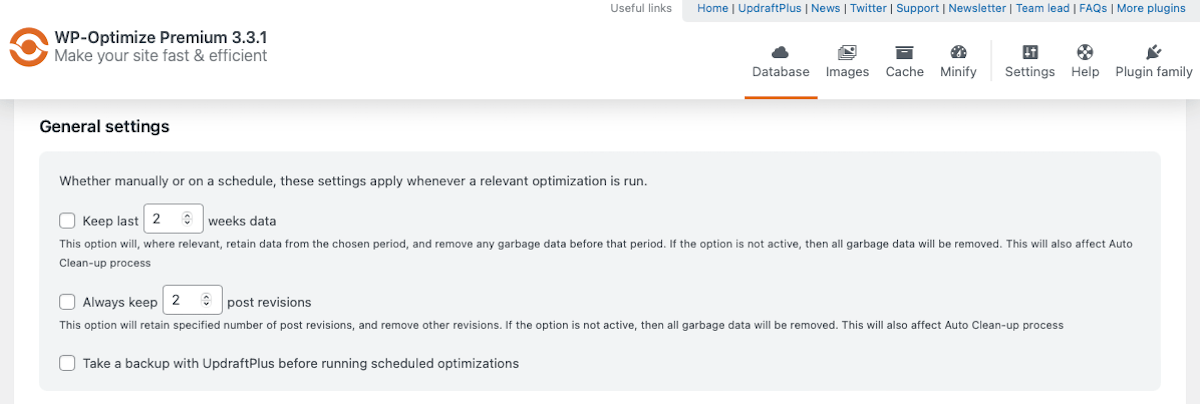Open the Database tab cloud icon

(780, 52)
